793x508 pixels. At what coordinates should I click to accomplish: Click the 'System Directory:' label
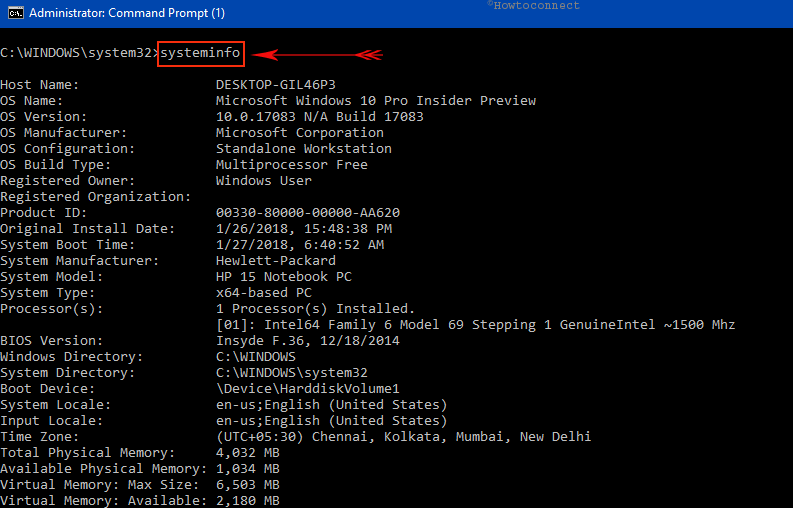pyautogui.click(x=68, y=373)
